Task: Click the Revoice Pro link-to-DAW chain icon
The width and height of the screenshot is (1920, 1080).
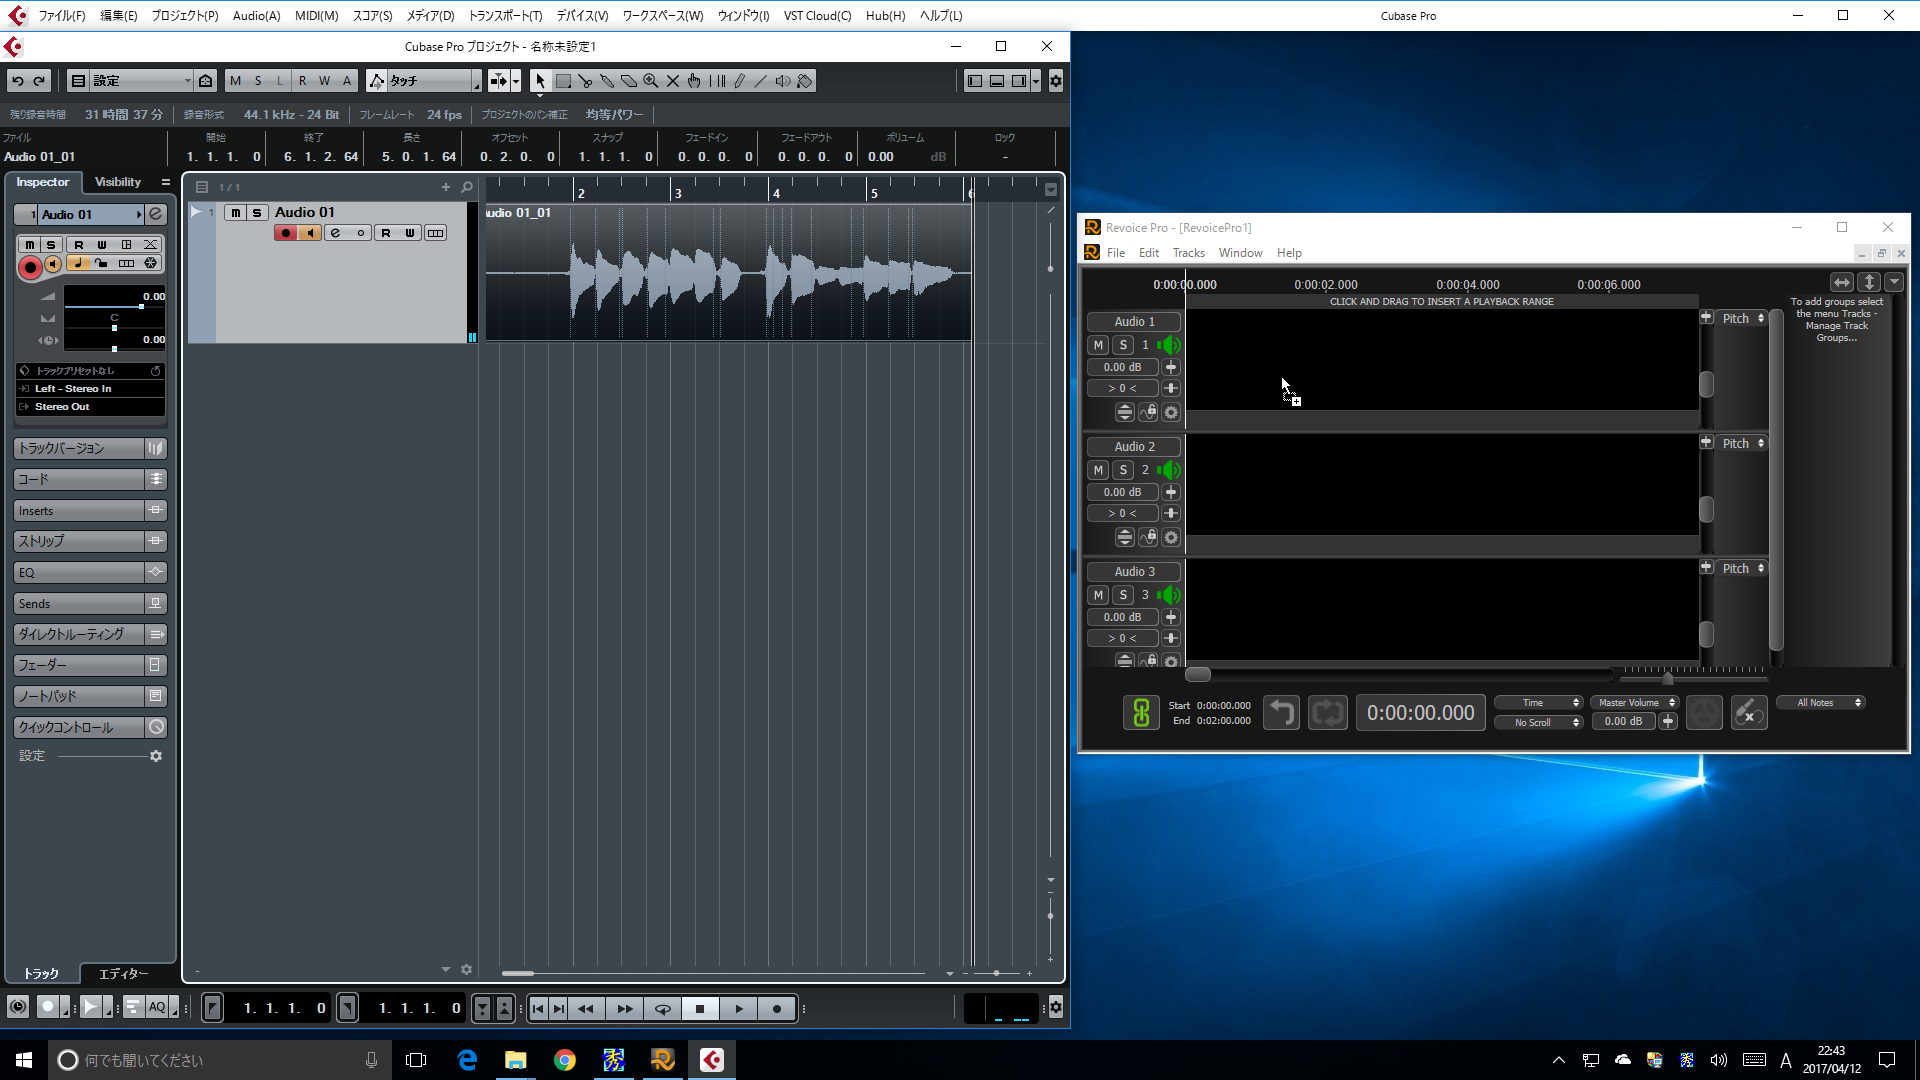Action: 1141,713
